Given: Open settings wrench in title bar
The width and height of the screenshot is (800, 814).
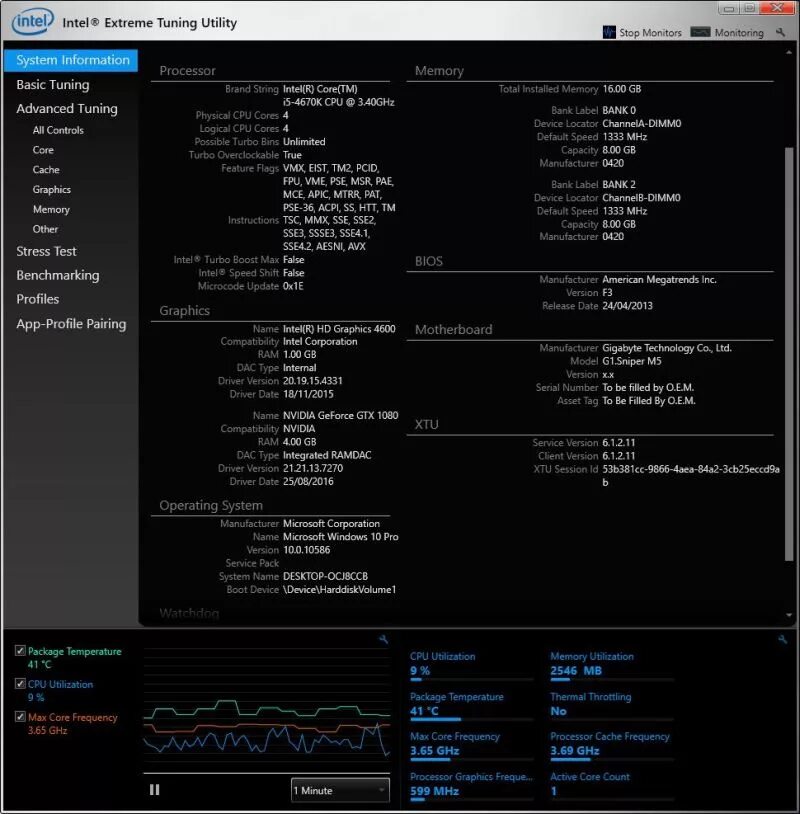Looking at the screenshot, I should click(x=780, y=32).
